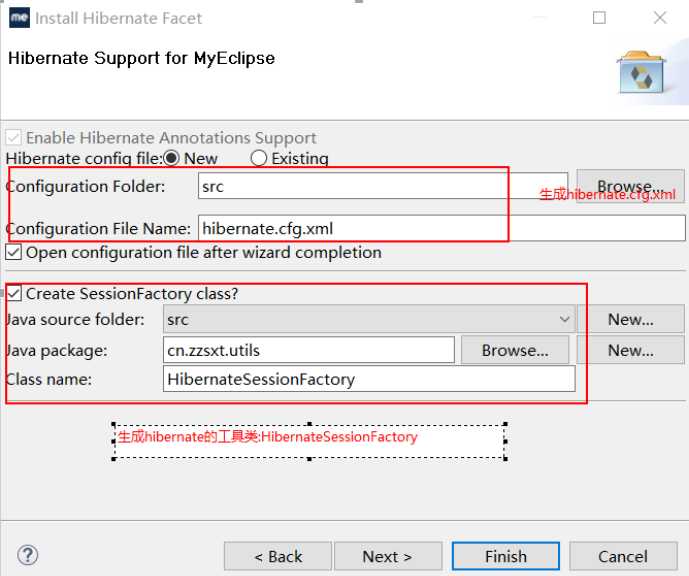Proceed with the Next button

pyautogui.click(x=388, y=556)
